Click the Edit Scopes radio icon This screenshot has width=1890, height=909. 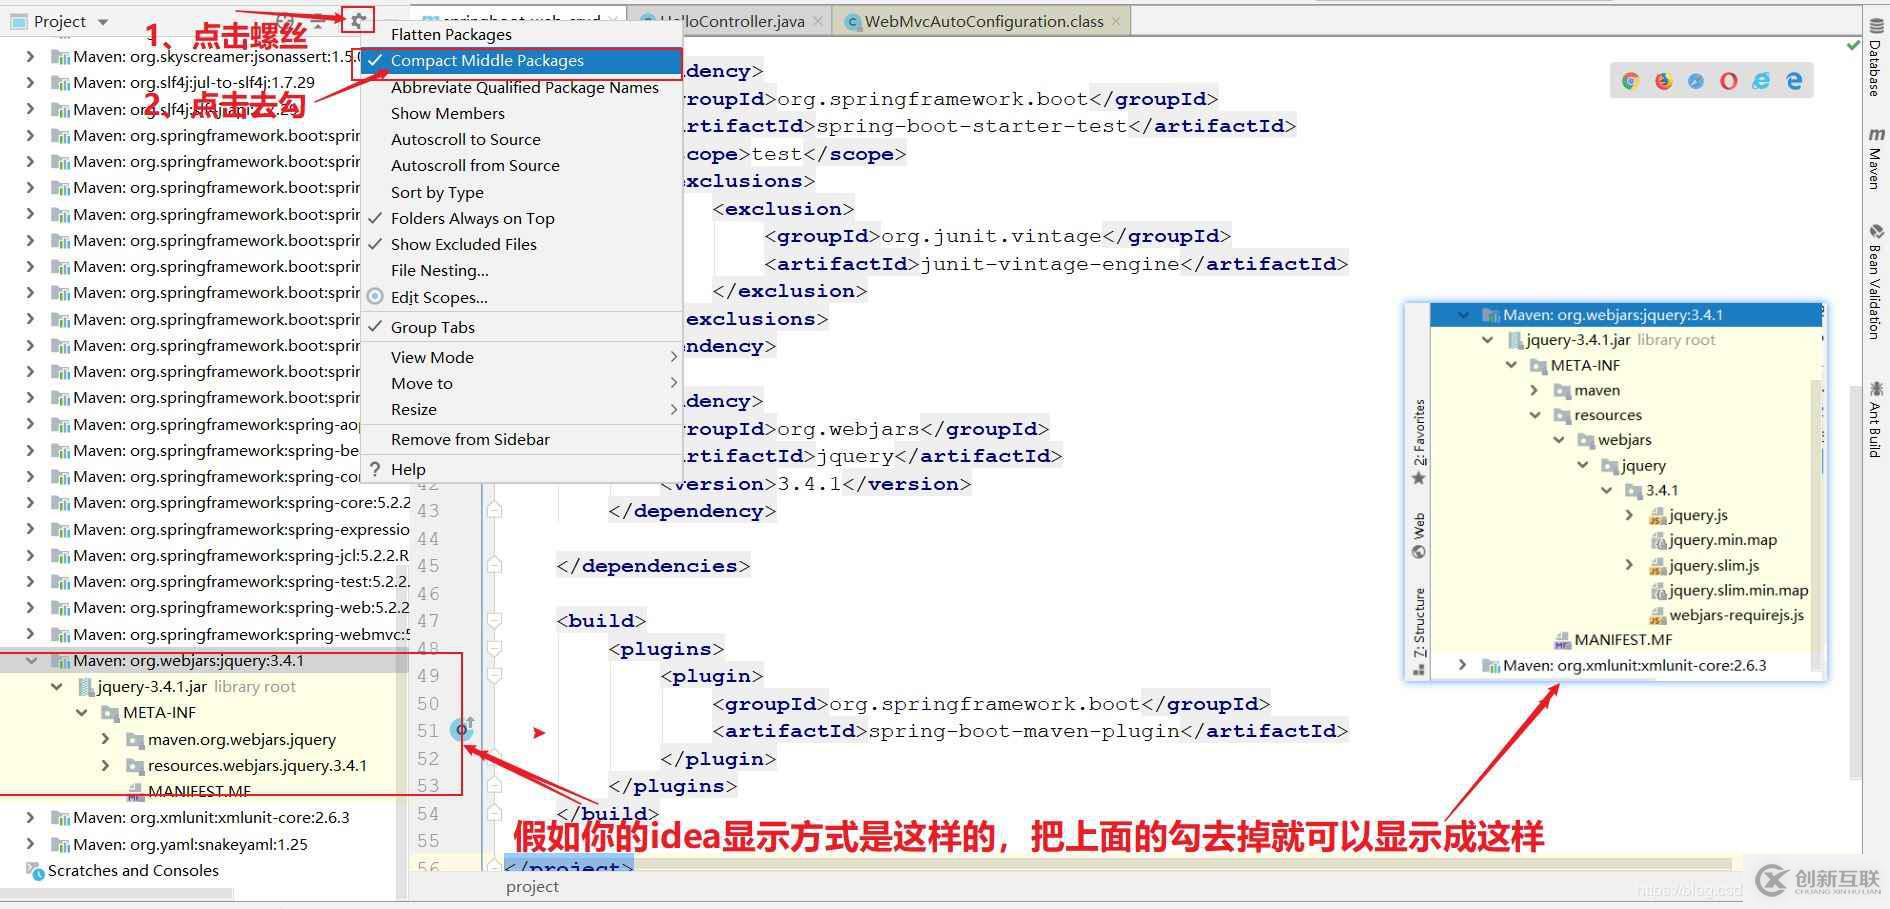point(375,296)
